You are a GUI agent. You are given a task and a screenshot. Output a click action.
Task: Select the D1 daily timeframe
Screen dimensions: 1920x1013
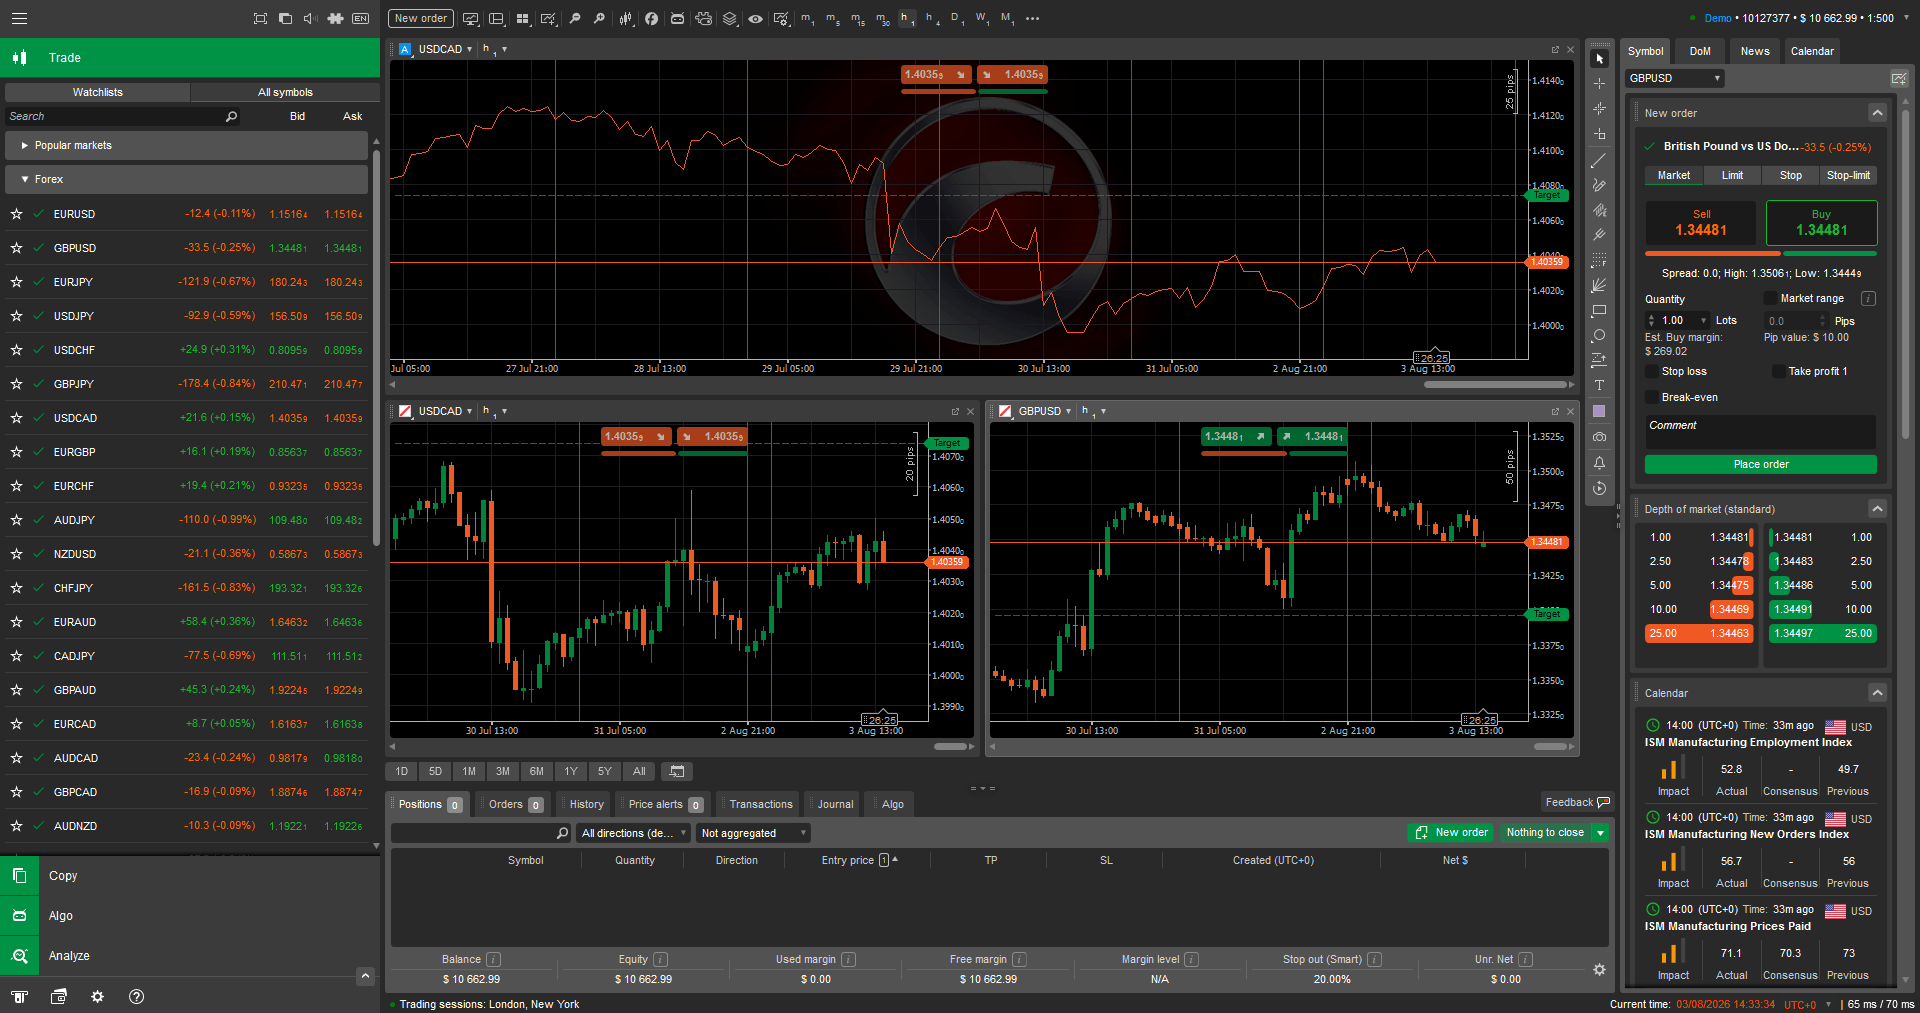956,18
